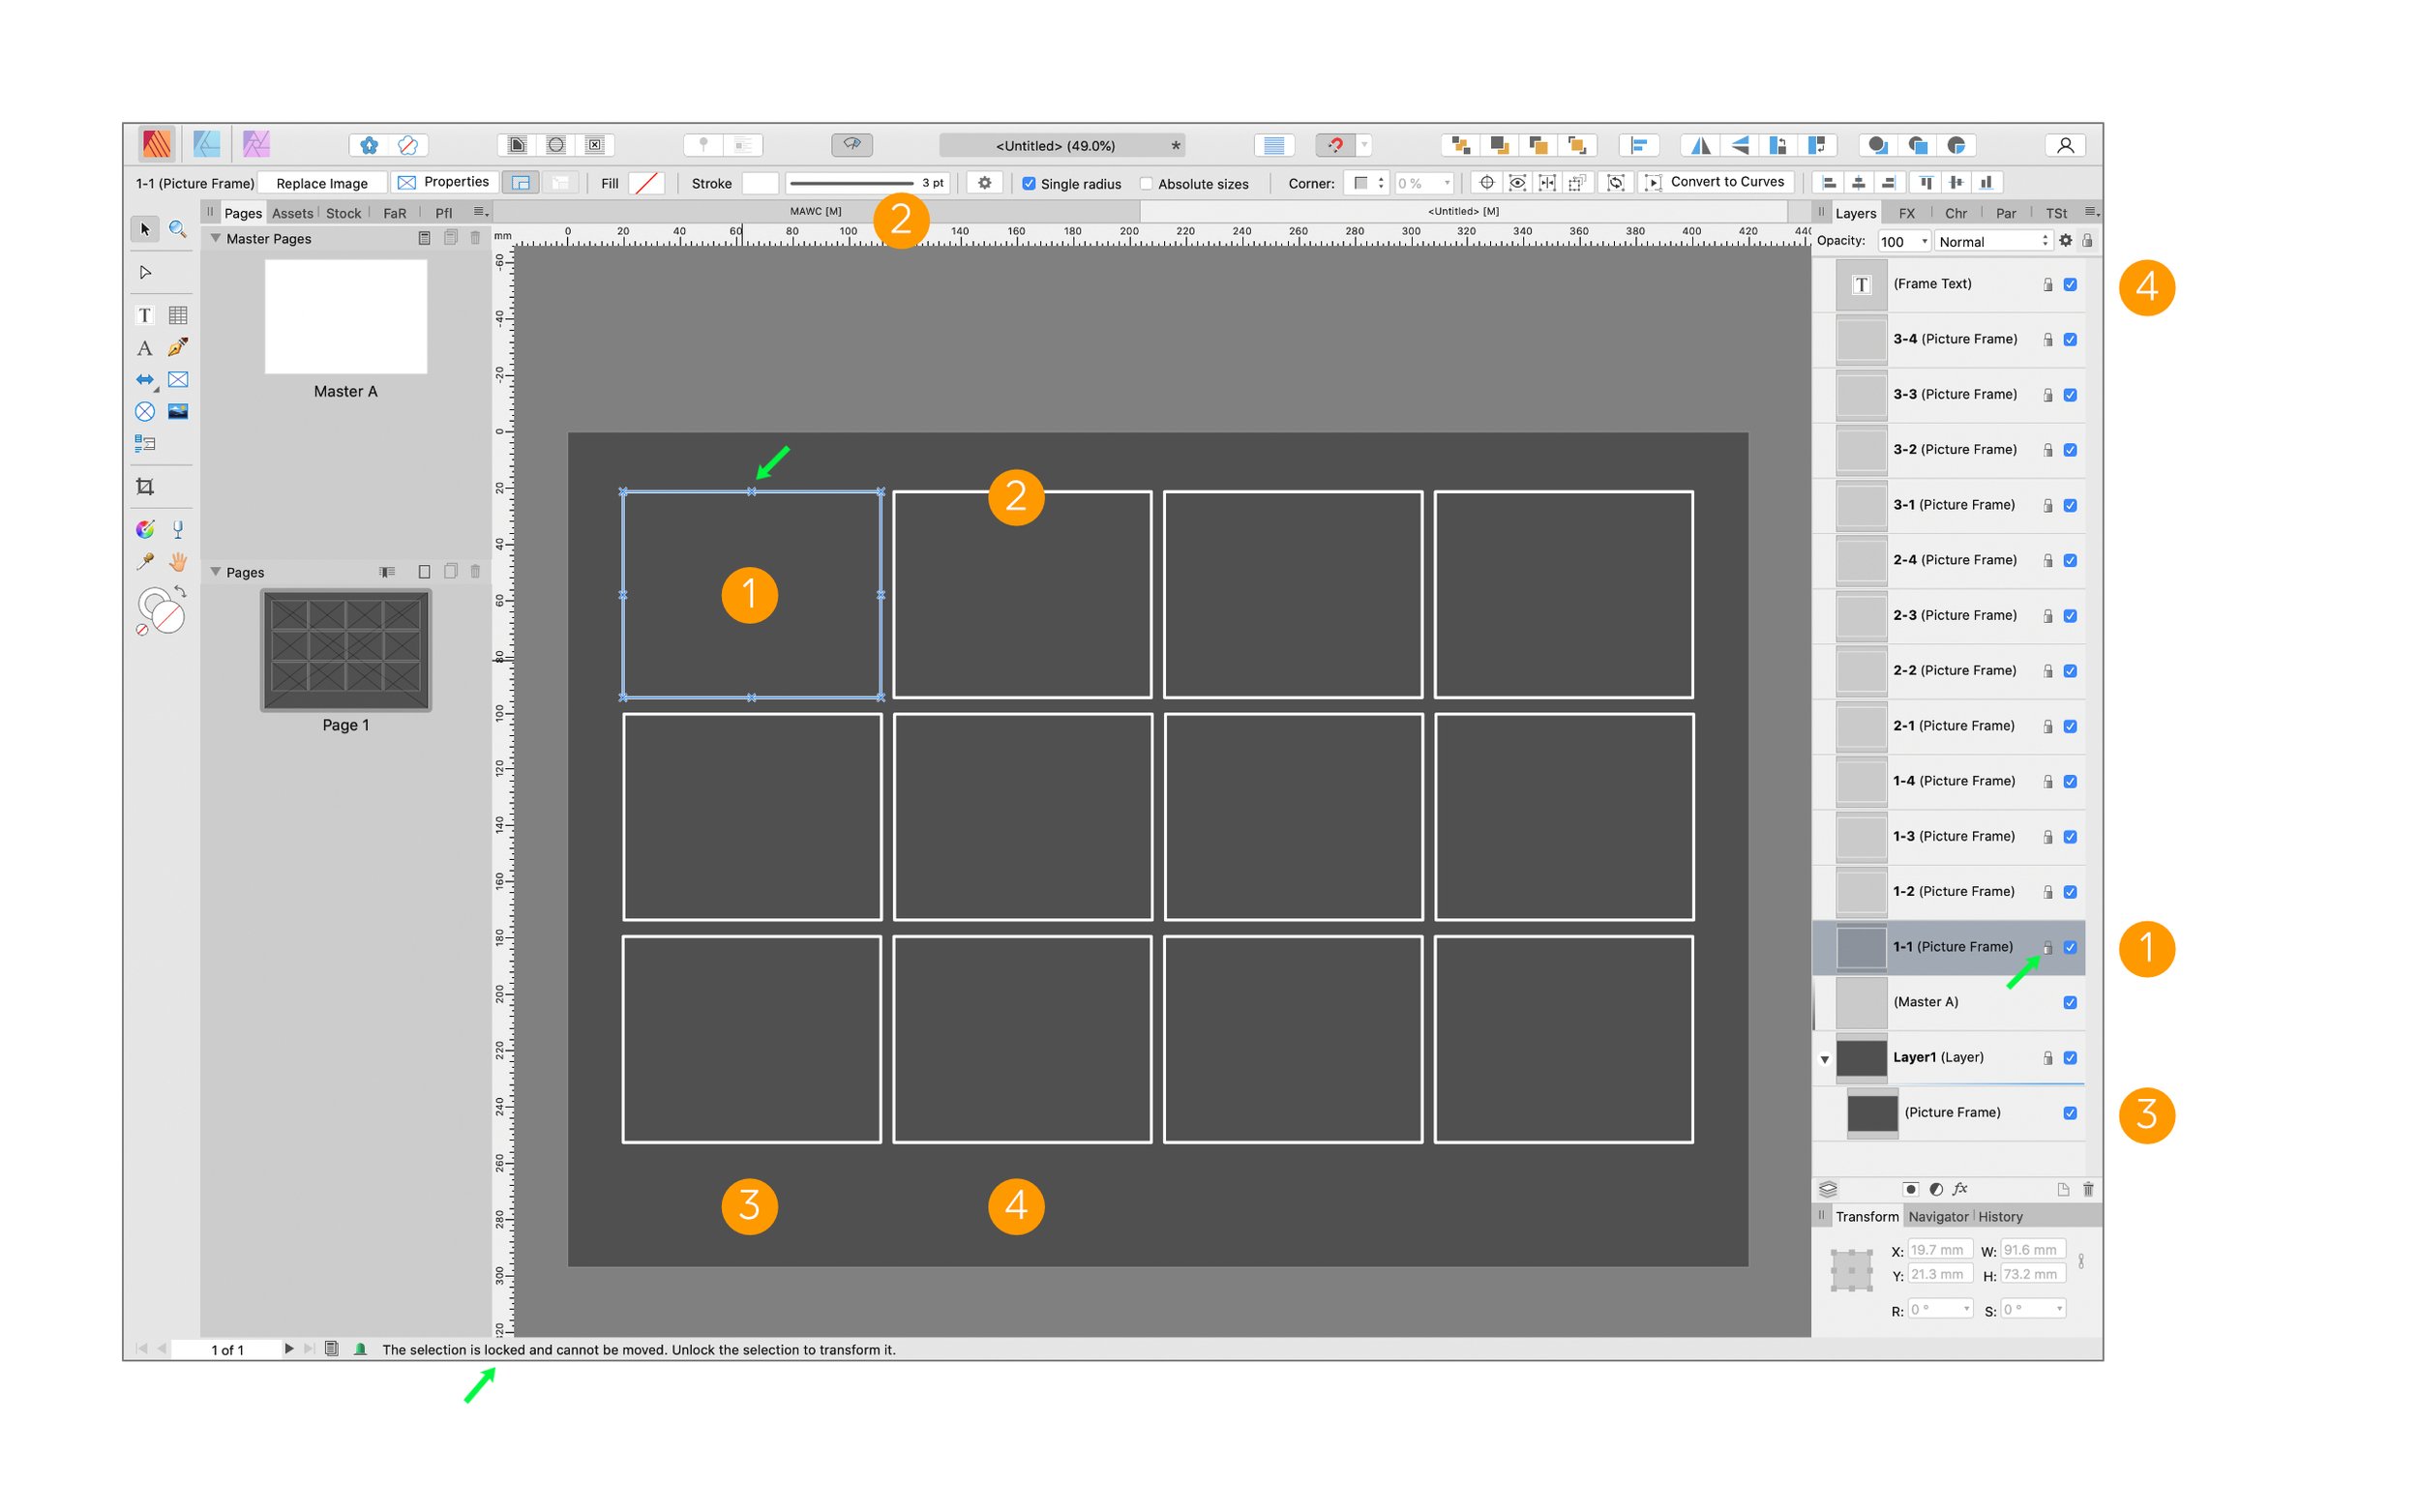The height and width of the screenshot is (1512, 2419).
Task: Switch to the Designer persona
Action: click(206, 144)
